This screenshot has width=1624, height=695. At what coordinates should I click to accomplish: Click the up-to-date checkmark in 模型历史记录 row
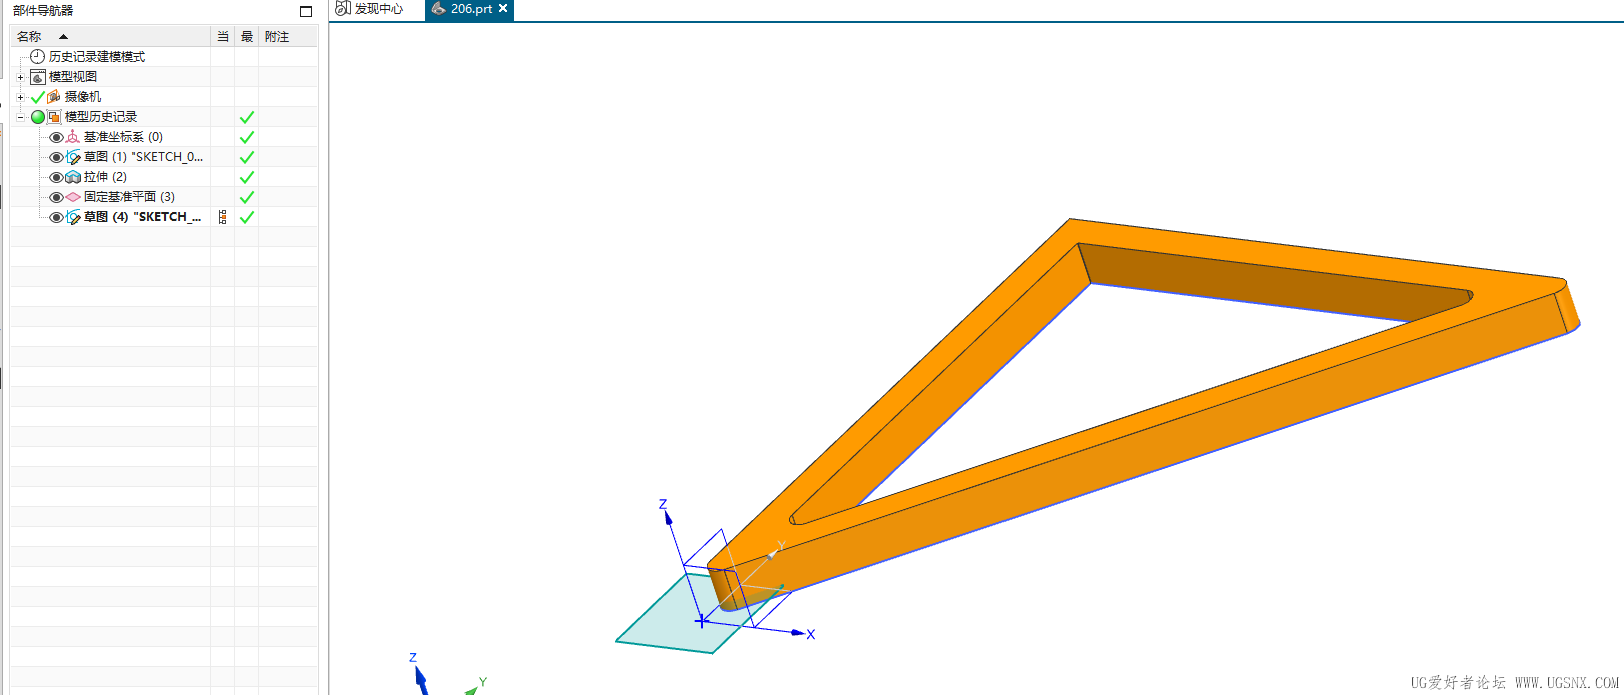tap(247, 117)
